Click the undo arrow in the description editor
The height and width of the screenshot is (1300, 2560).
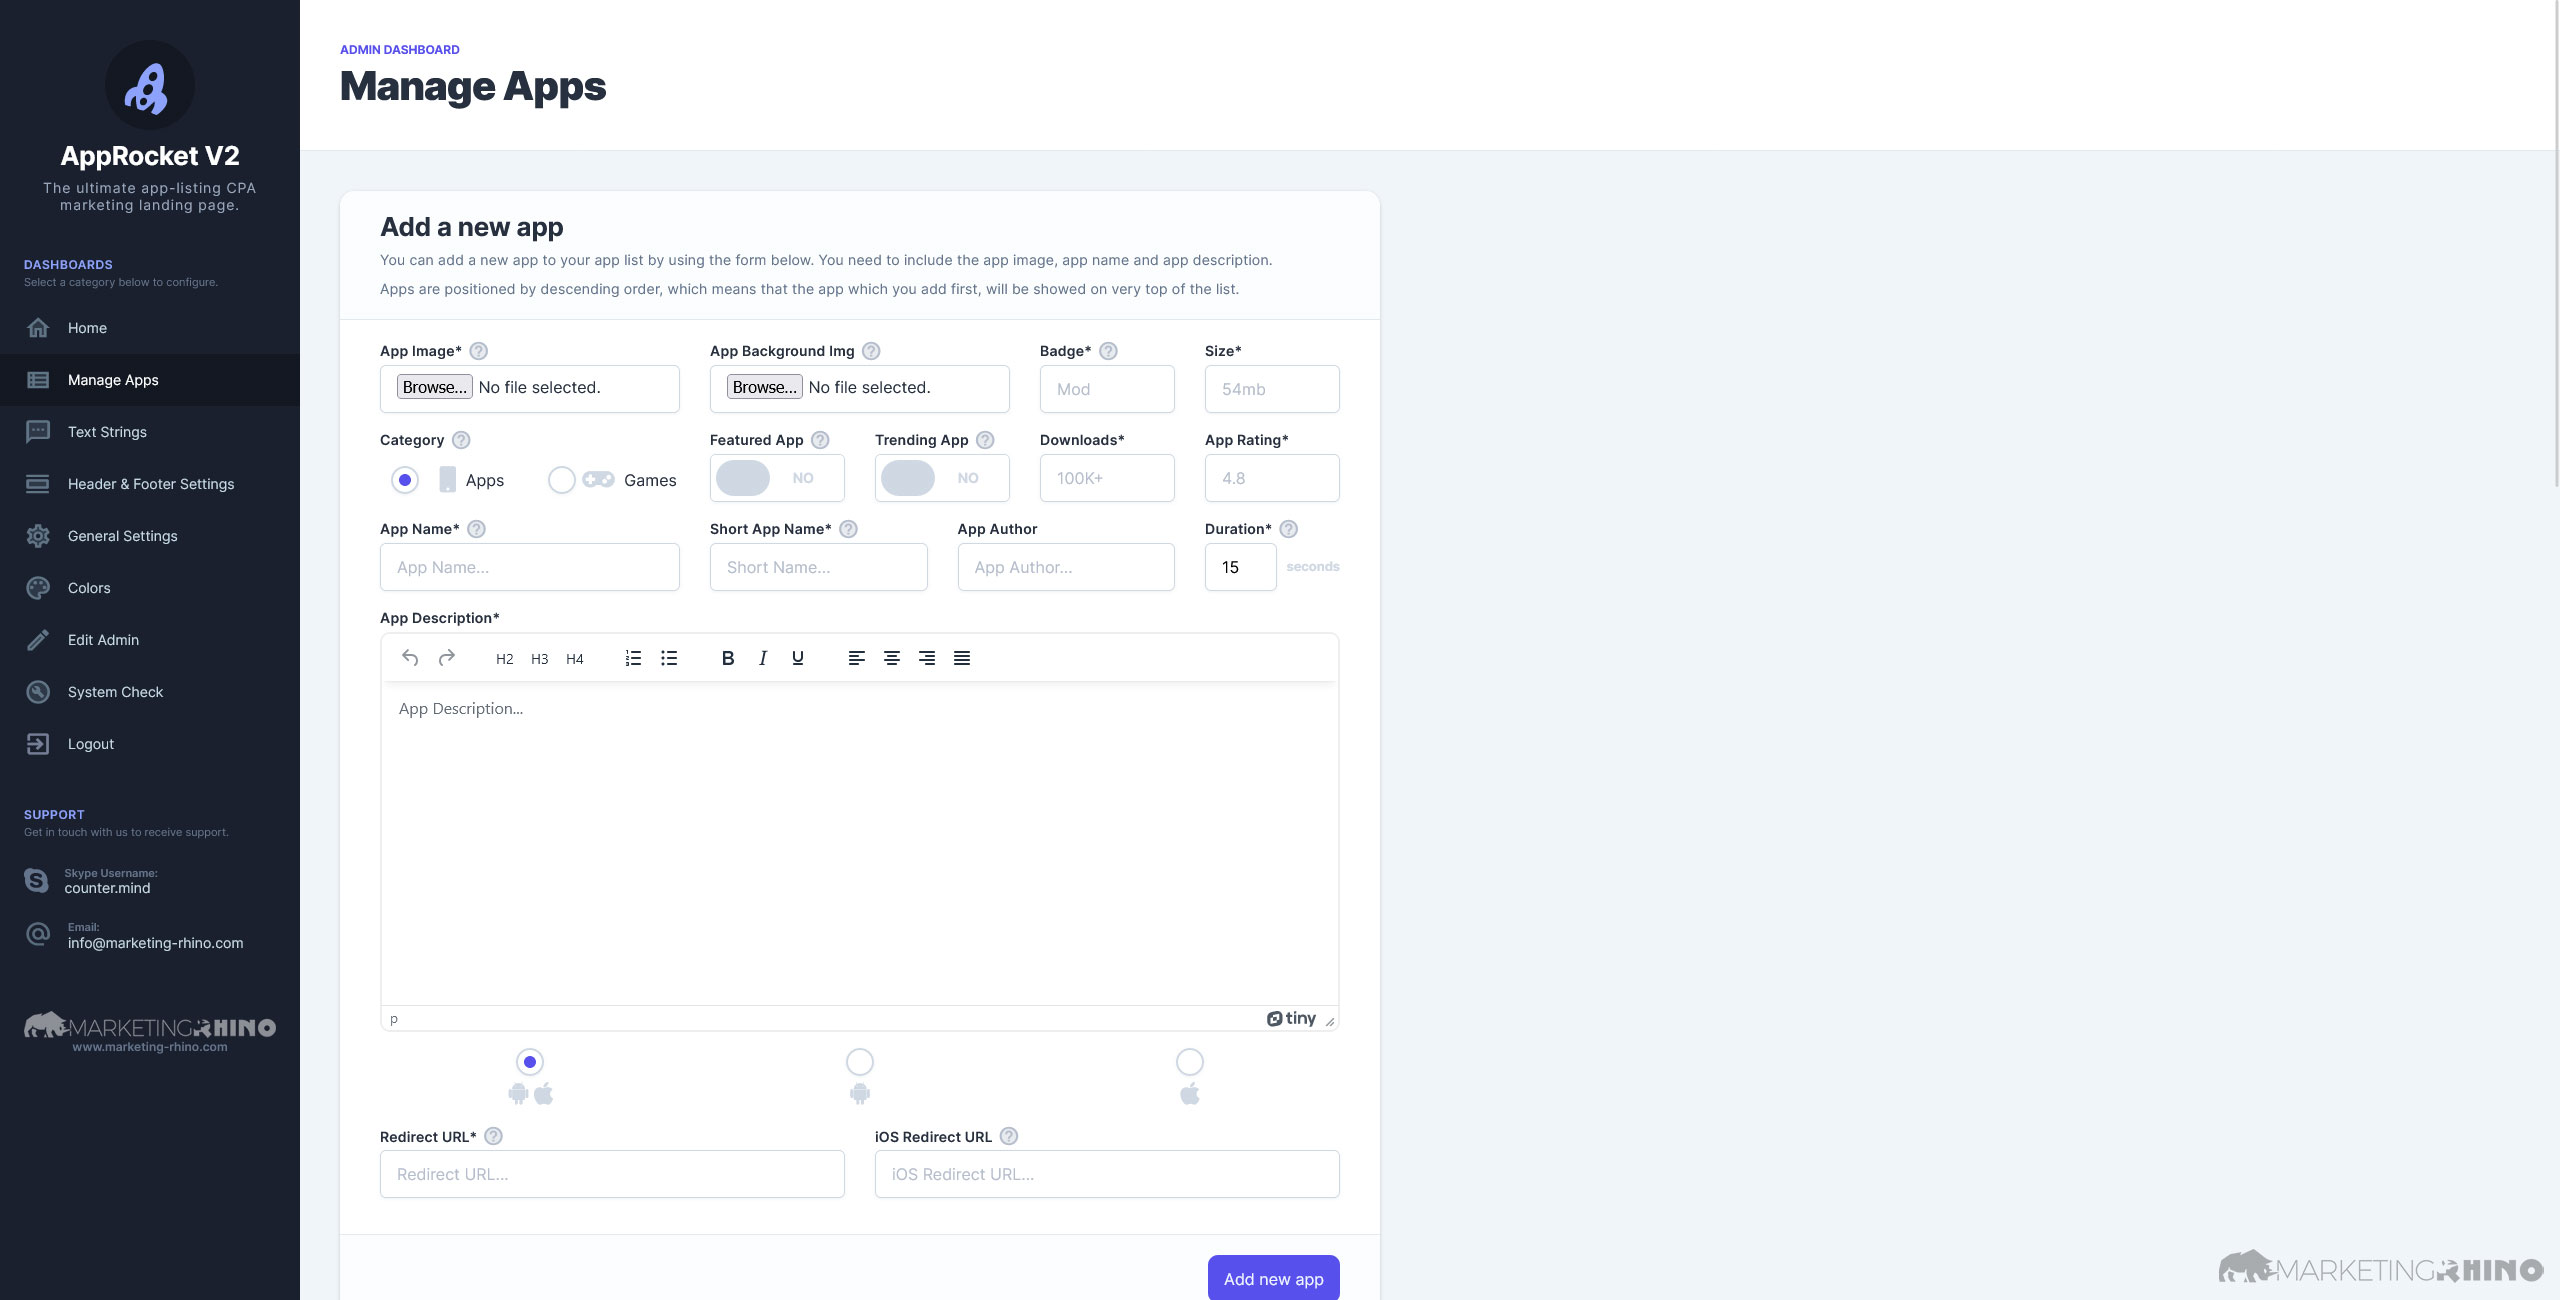tap(410, 658)
